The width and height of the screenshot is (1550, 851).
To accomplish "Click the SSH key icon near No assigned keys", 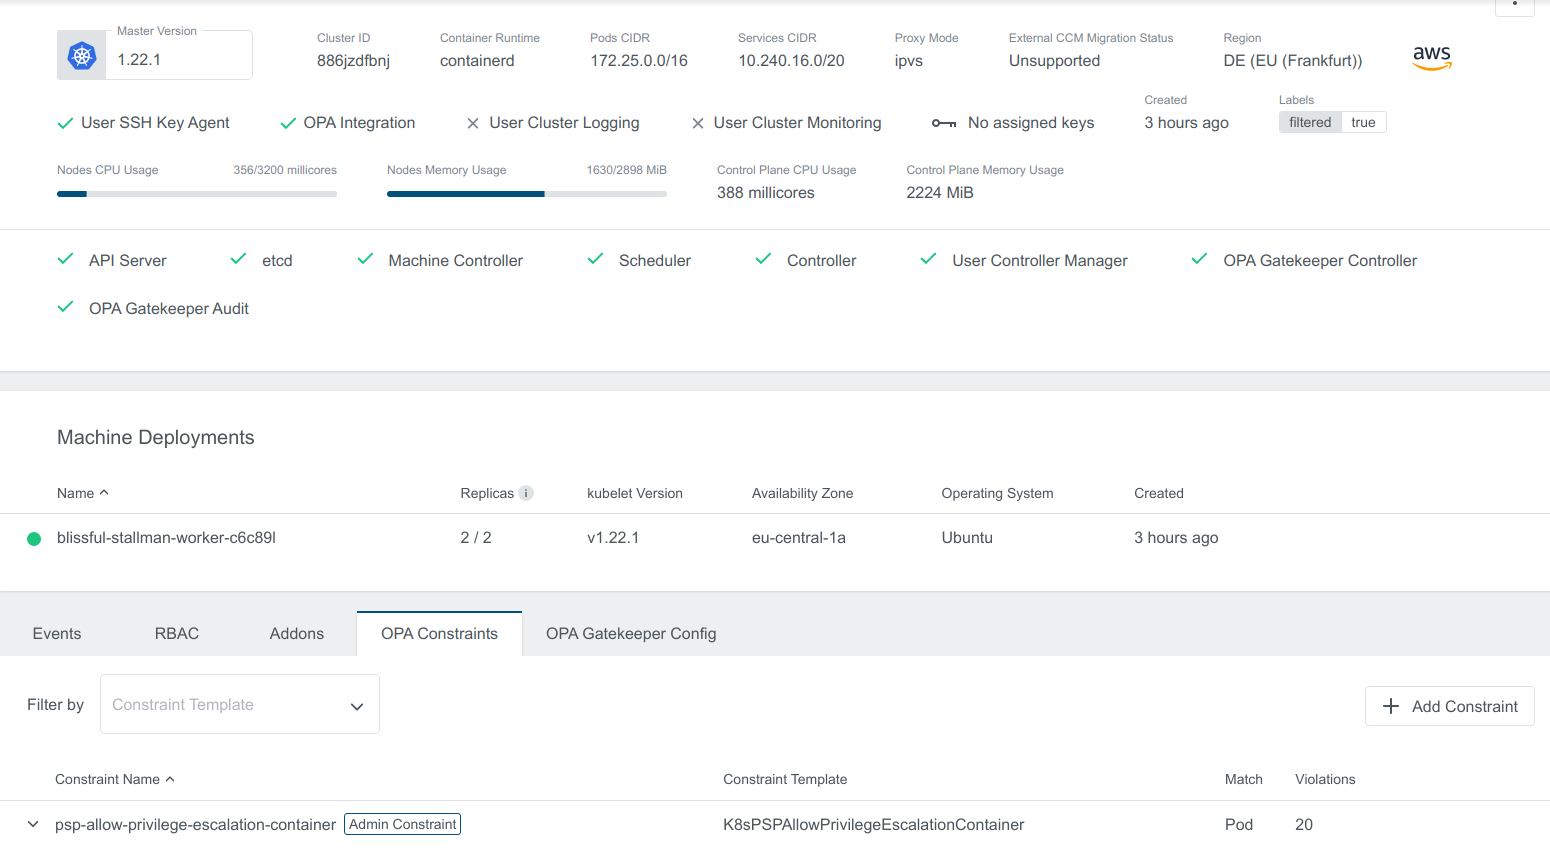I will (x=942, y=122).
